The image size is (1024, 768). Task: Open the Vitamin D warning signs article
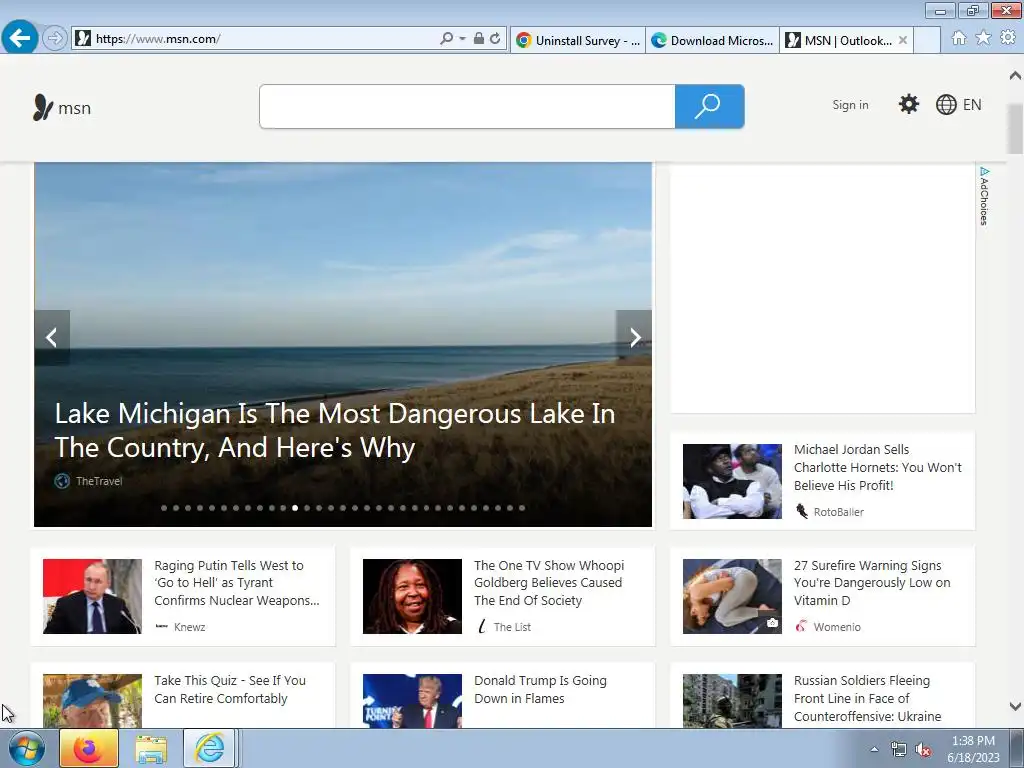[872, 583]
